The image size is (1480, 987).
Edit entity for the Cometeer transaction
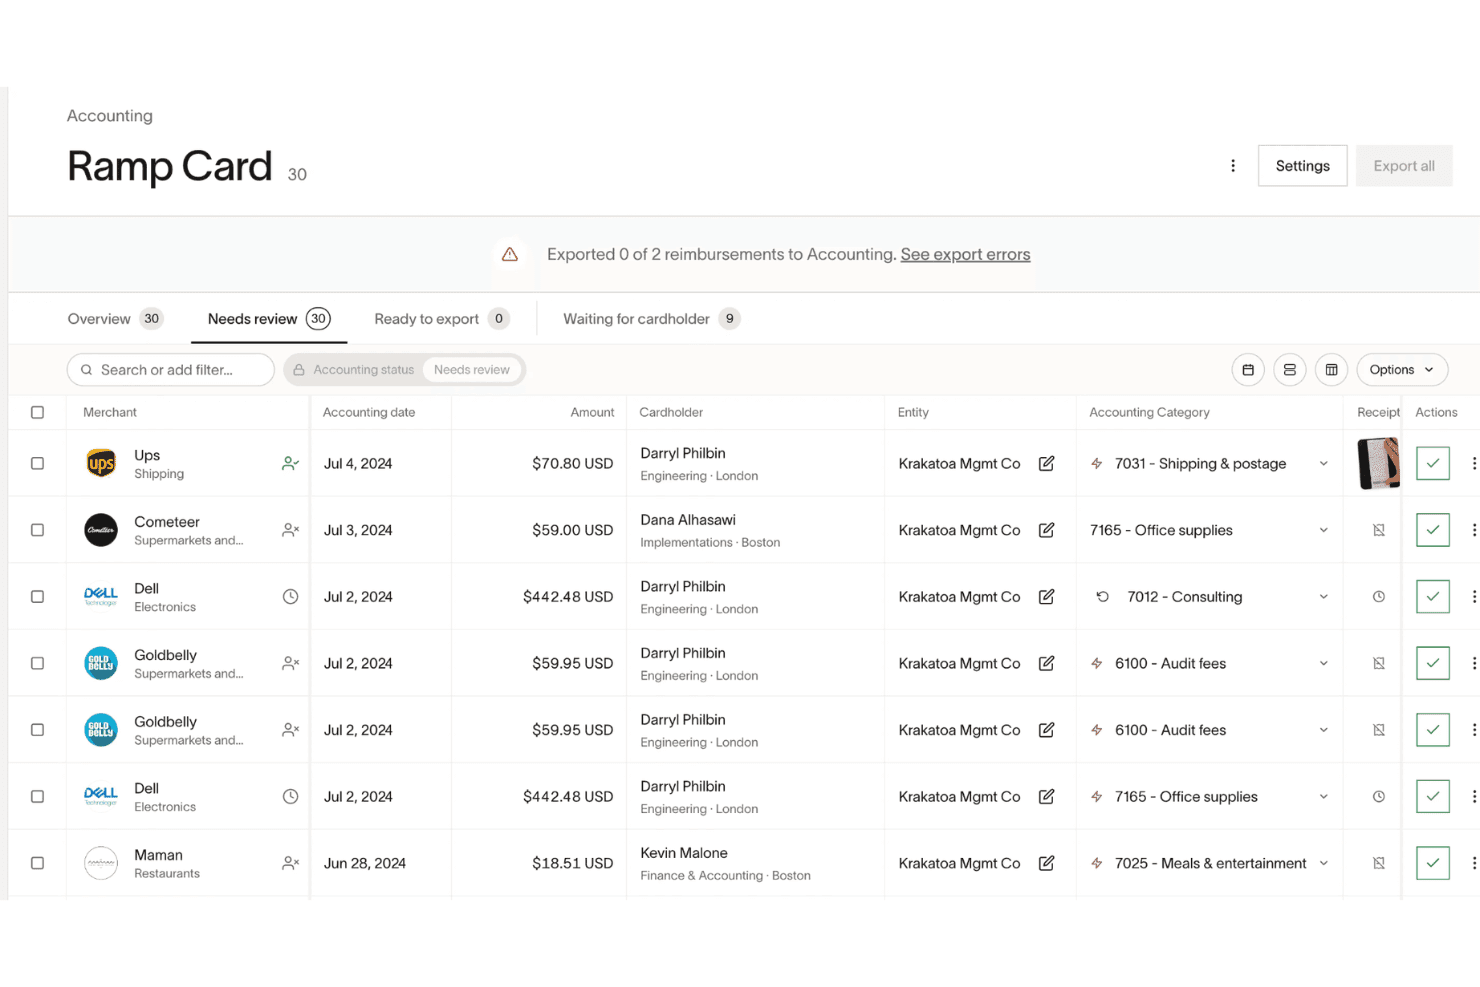point(1047,530)
